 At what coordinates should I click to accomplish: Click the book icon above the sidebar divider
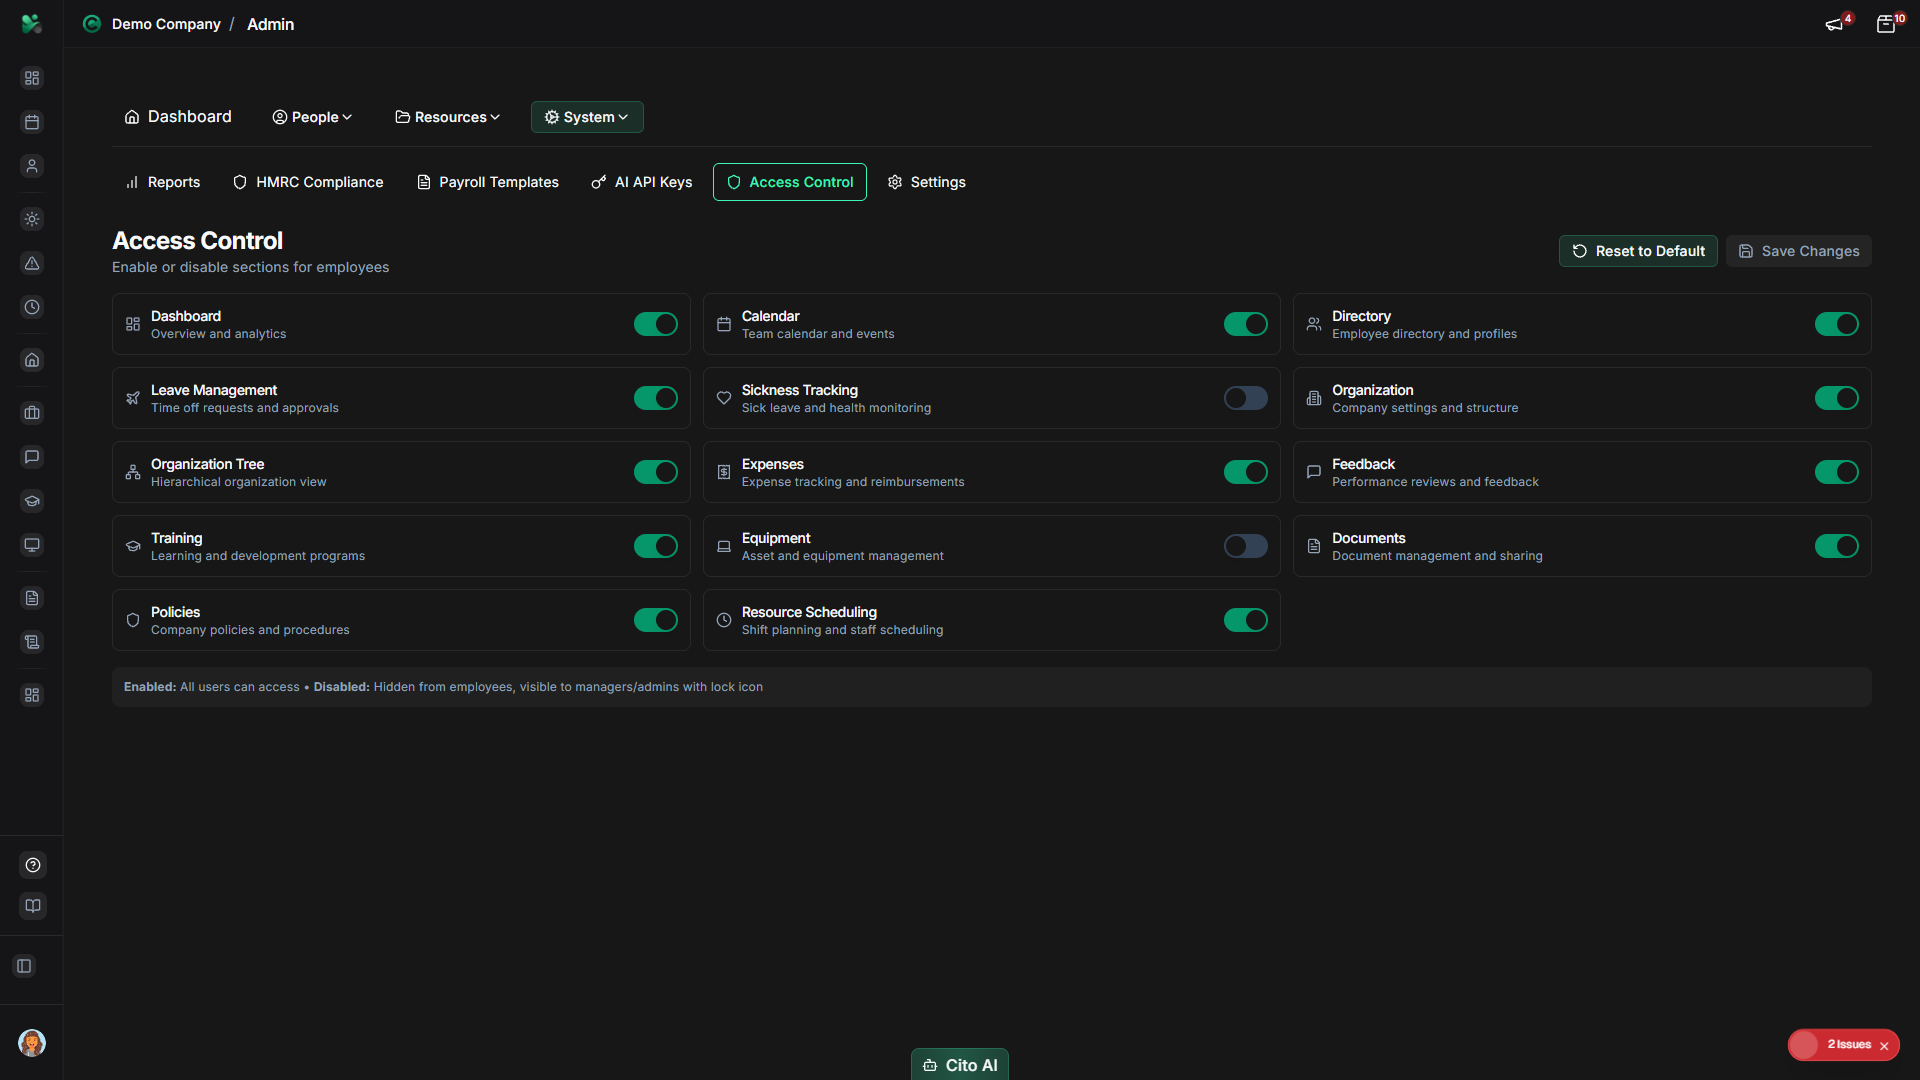(32, 906)
